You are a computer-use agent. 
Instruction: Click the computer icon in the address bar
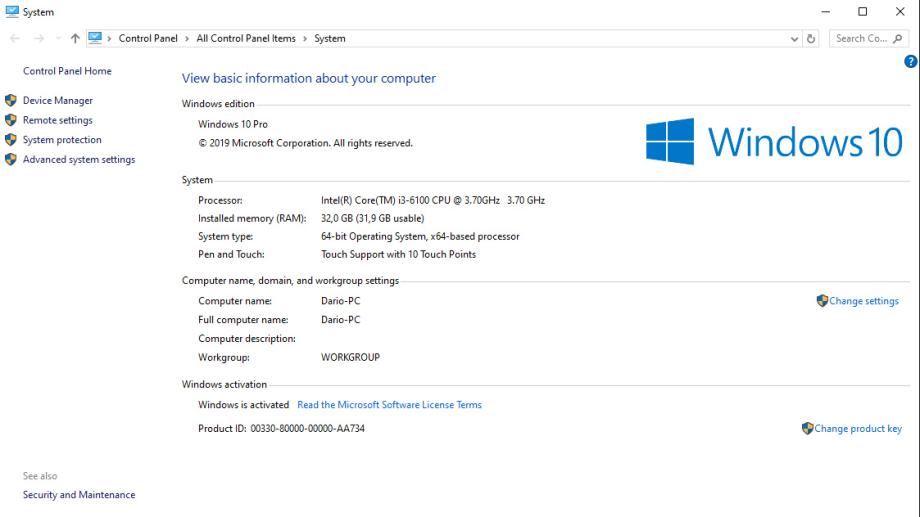point(94,39)
